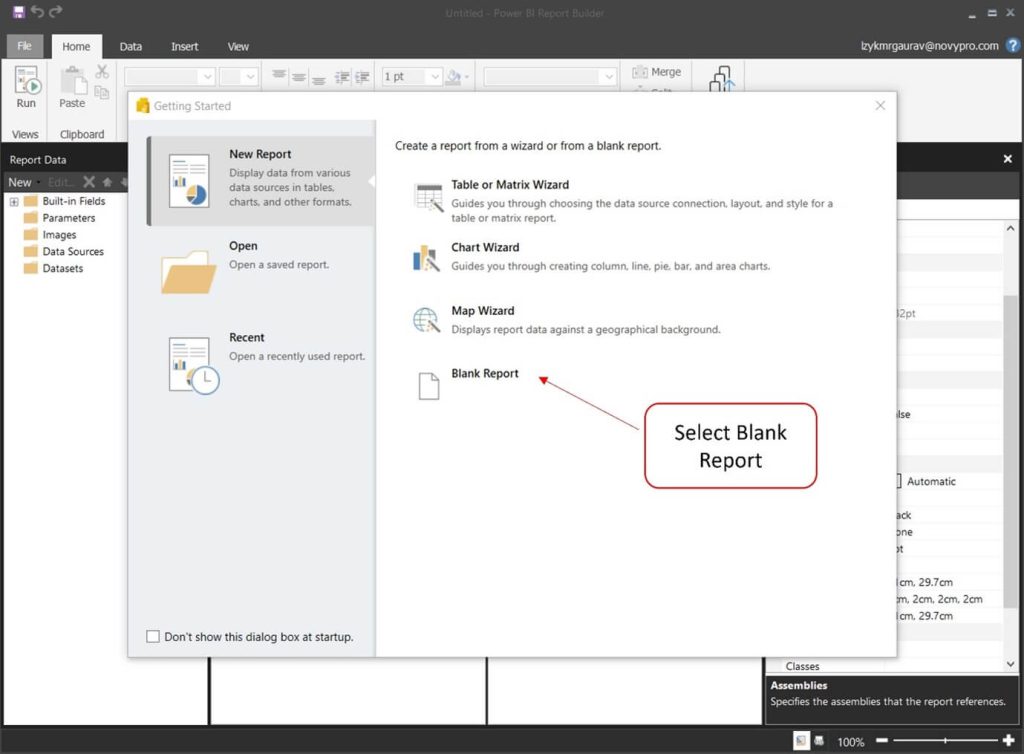The height and width of the screenshot is (754, 1024).
Task: Select the Datasets folder
Action: [62, 269]
